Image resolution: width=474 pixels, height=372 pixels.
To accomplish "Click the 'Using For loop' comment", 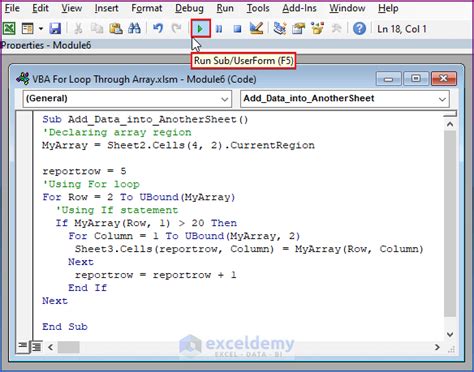I will coord(91,184).
